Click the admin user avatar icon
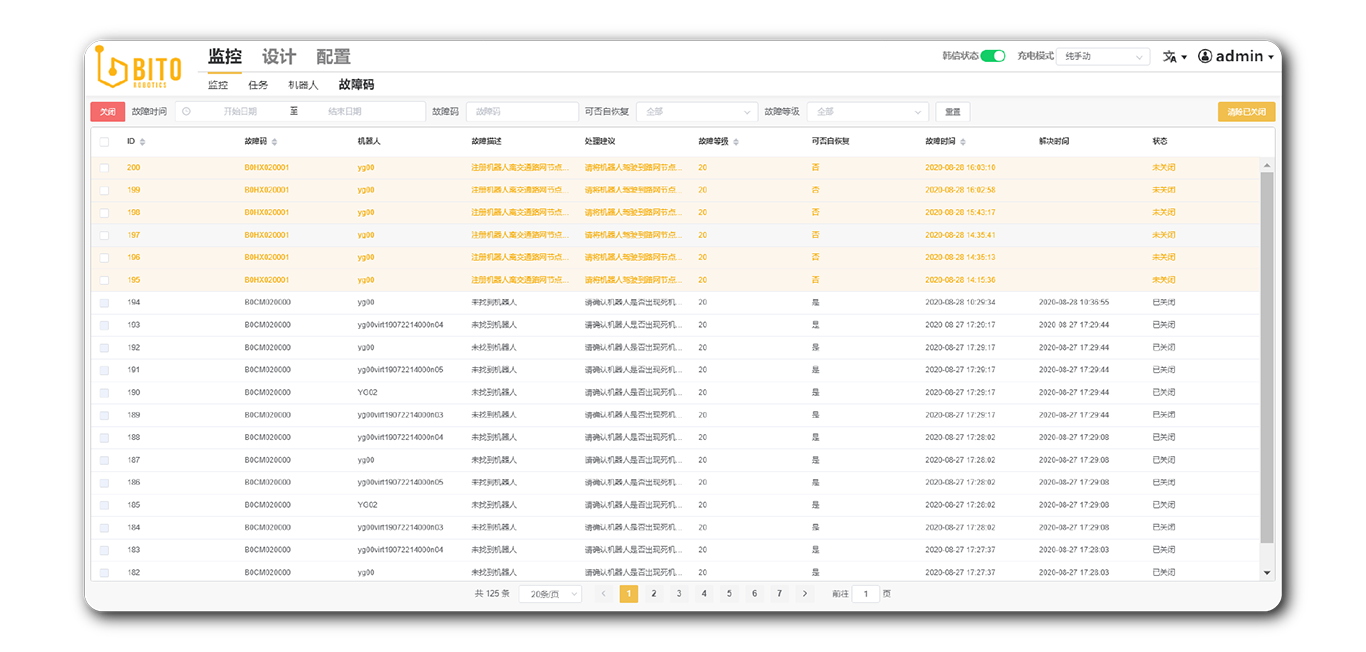This screenshot has width=1366, height=652. click(1205, 57)
